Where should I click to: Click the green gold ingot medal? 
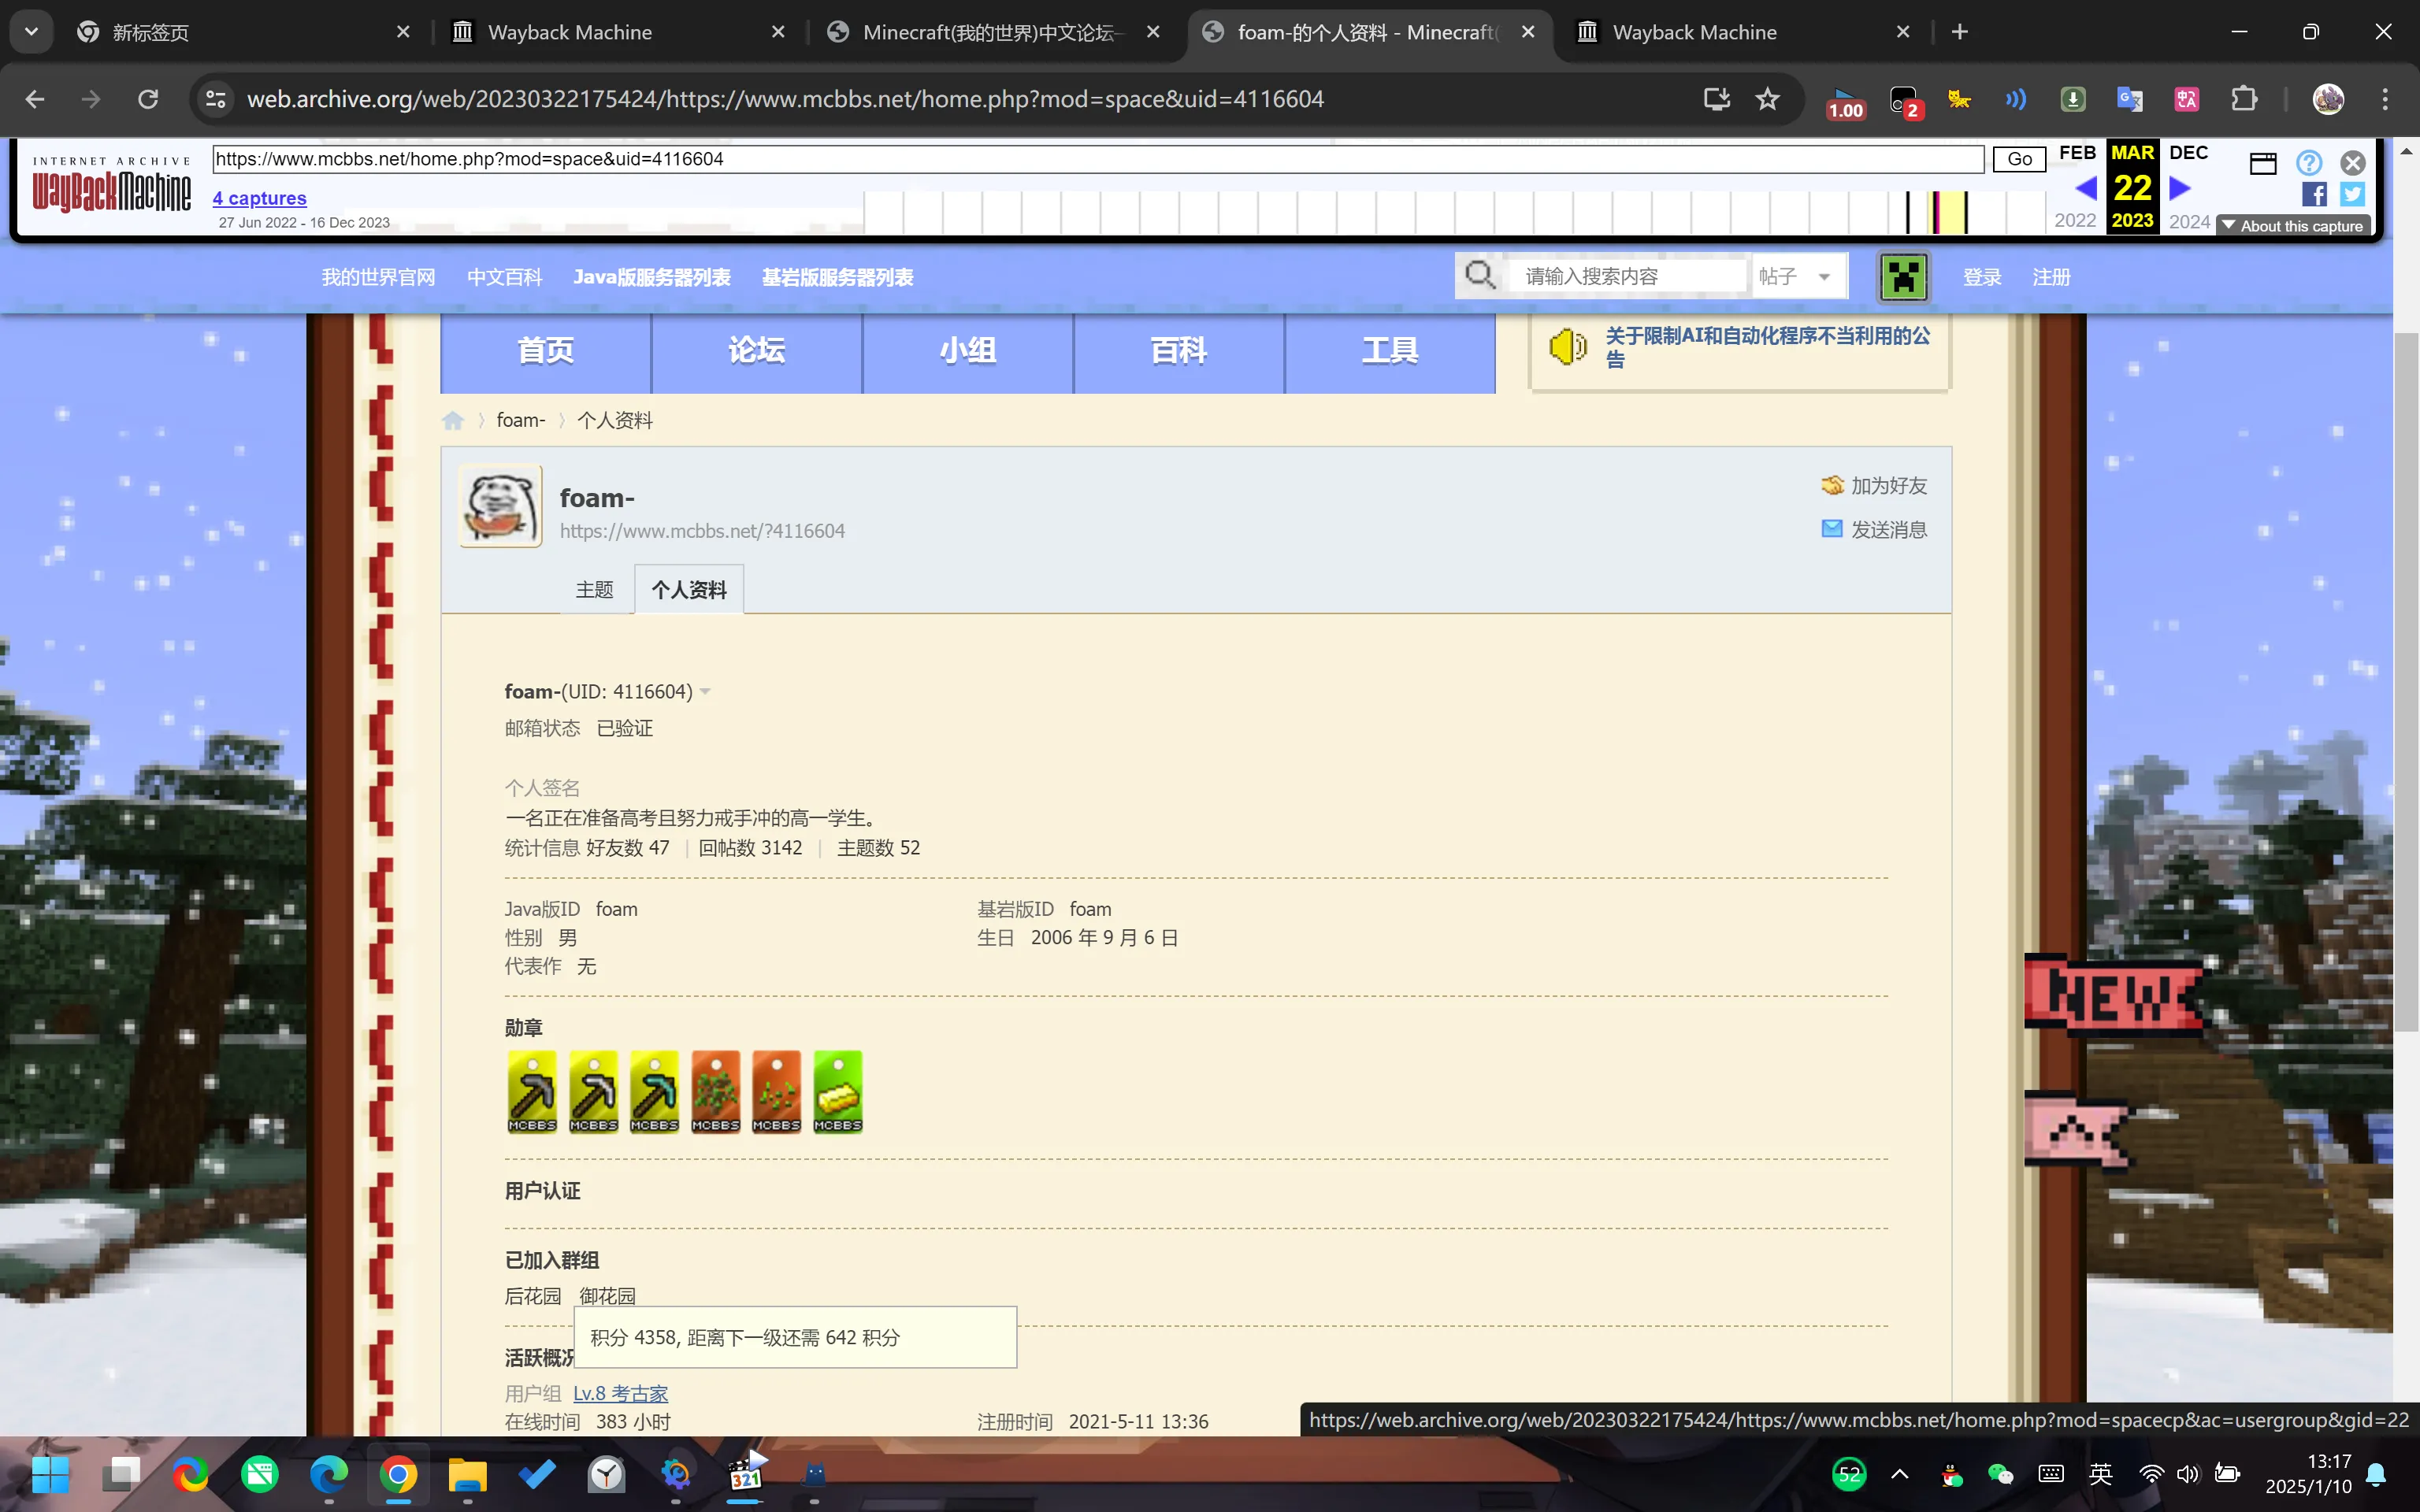point(838,1091)
